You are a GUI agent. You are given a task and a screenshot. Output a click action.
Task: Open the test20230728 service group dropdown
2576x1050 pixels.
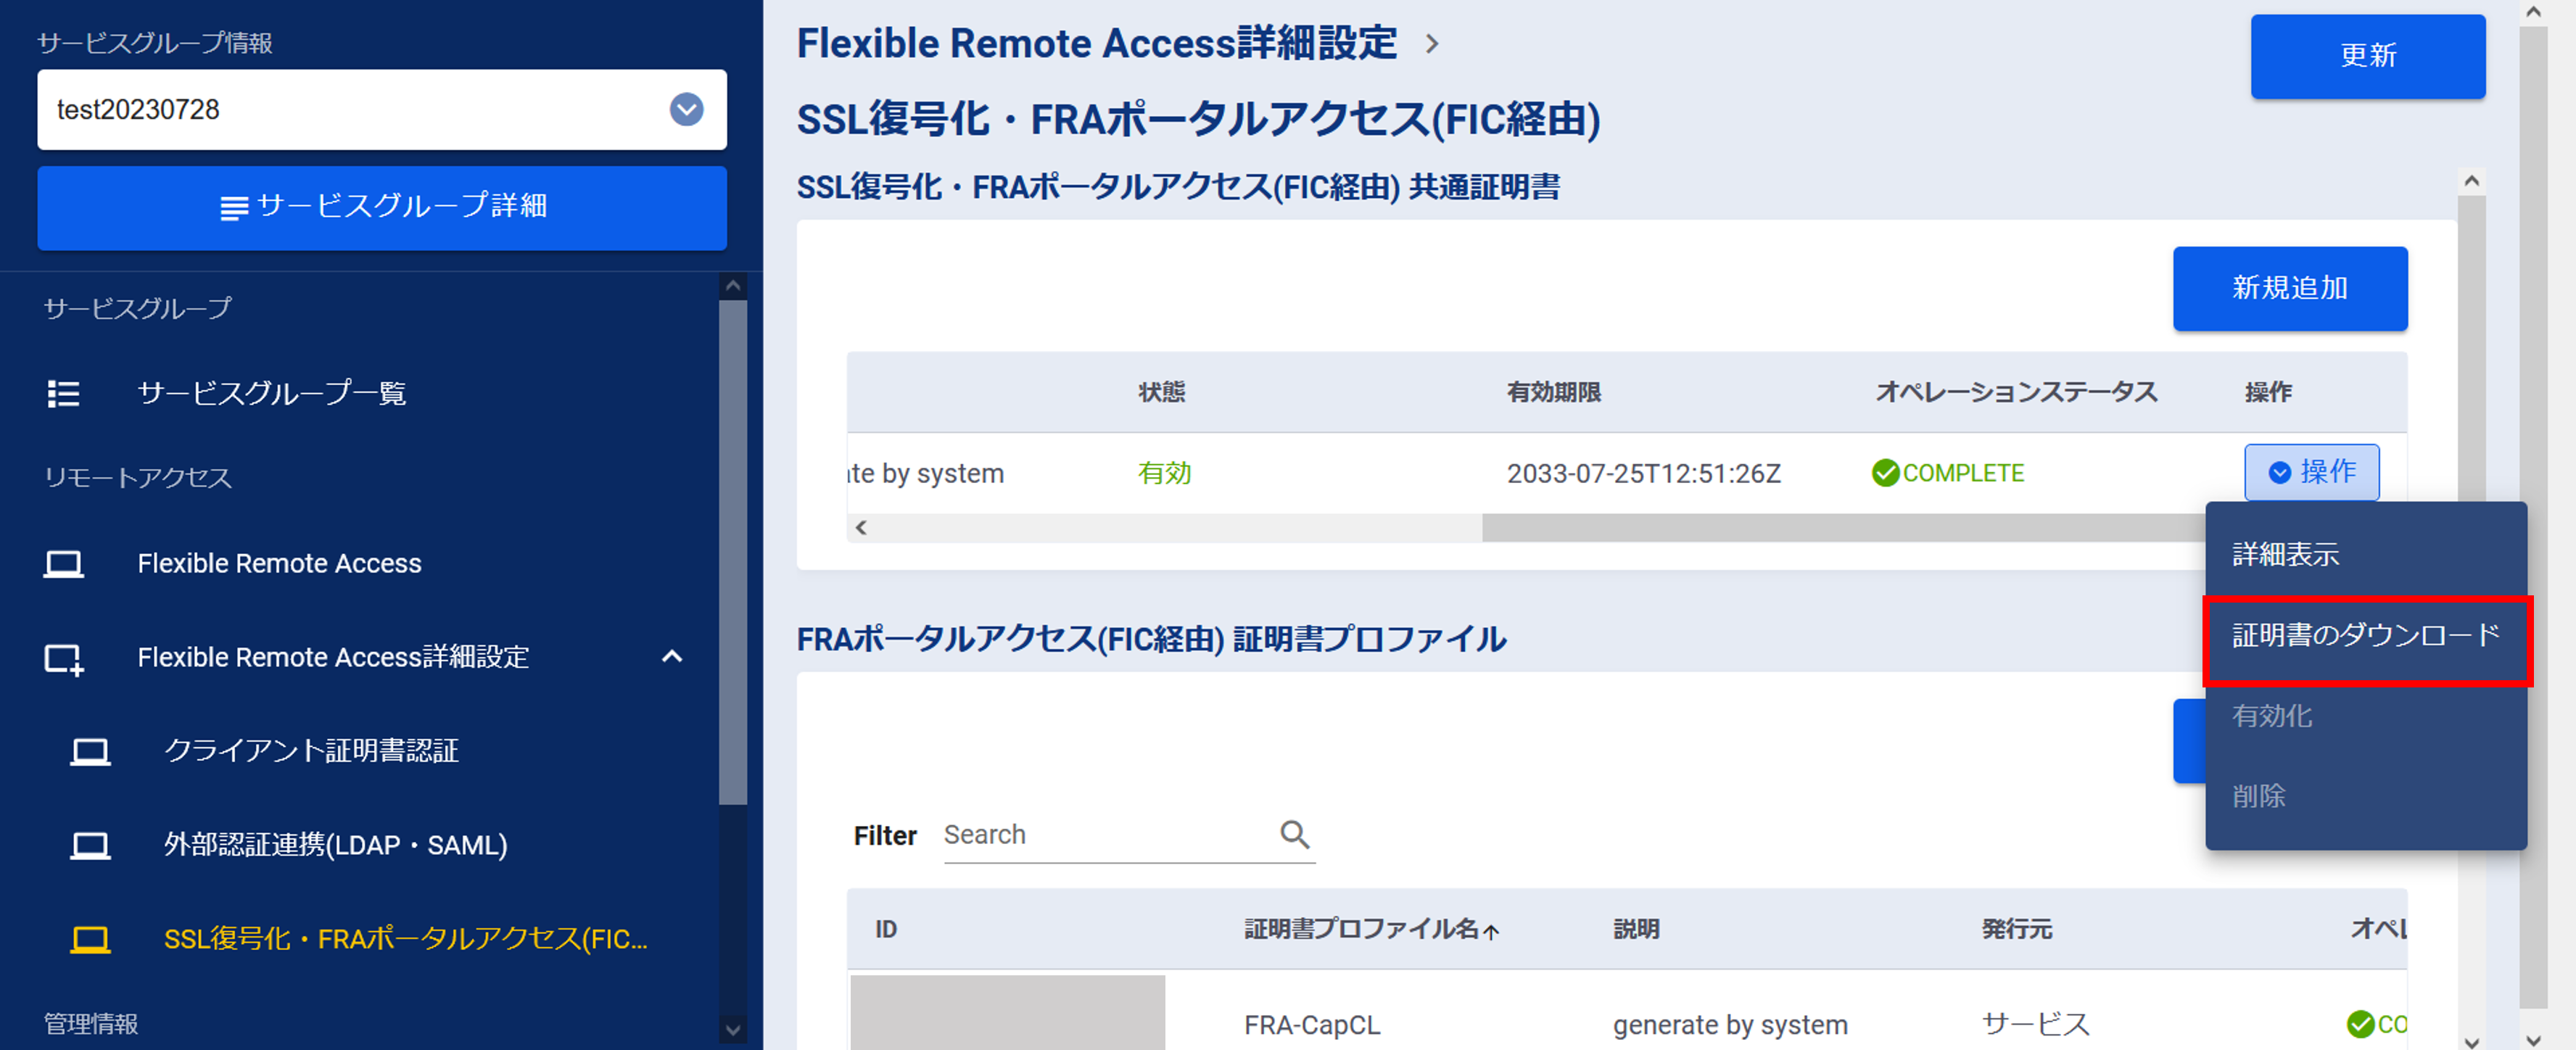[x=686, y=109]
